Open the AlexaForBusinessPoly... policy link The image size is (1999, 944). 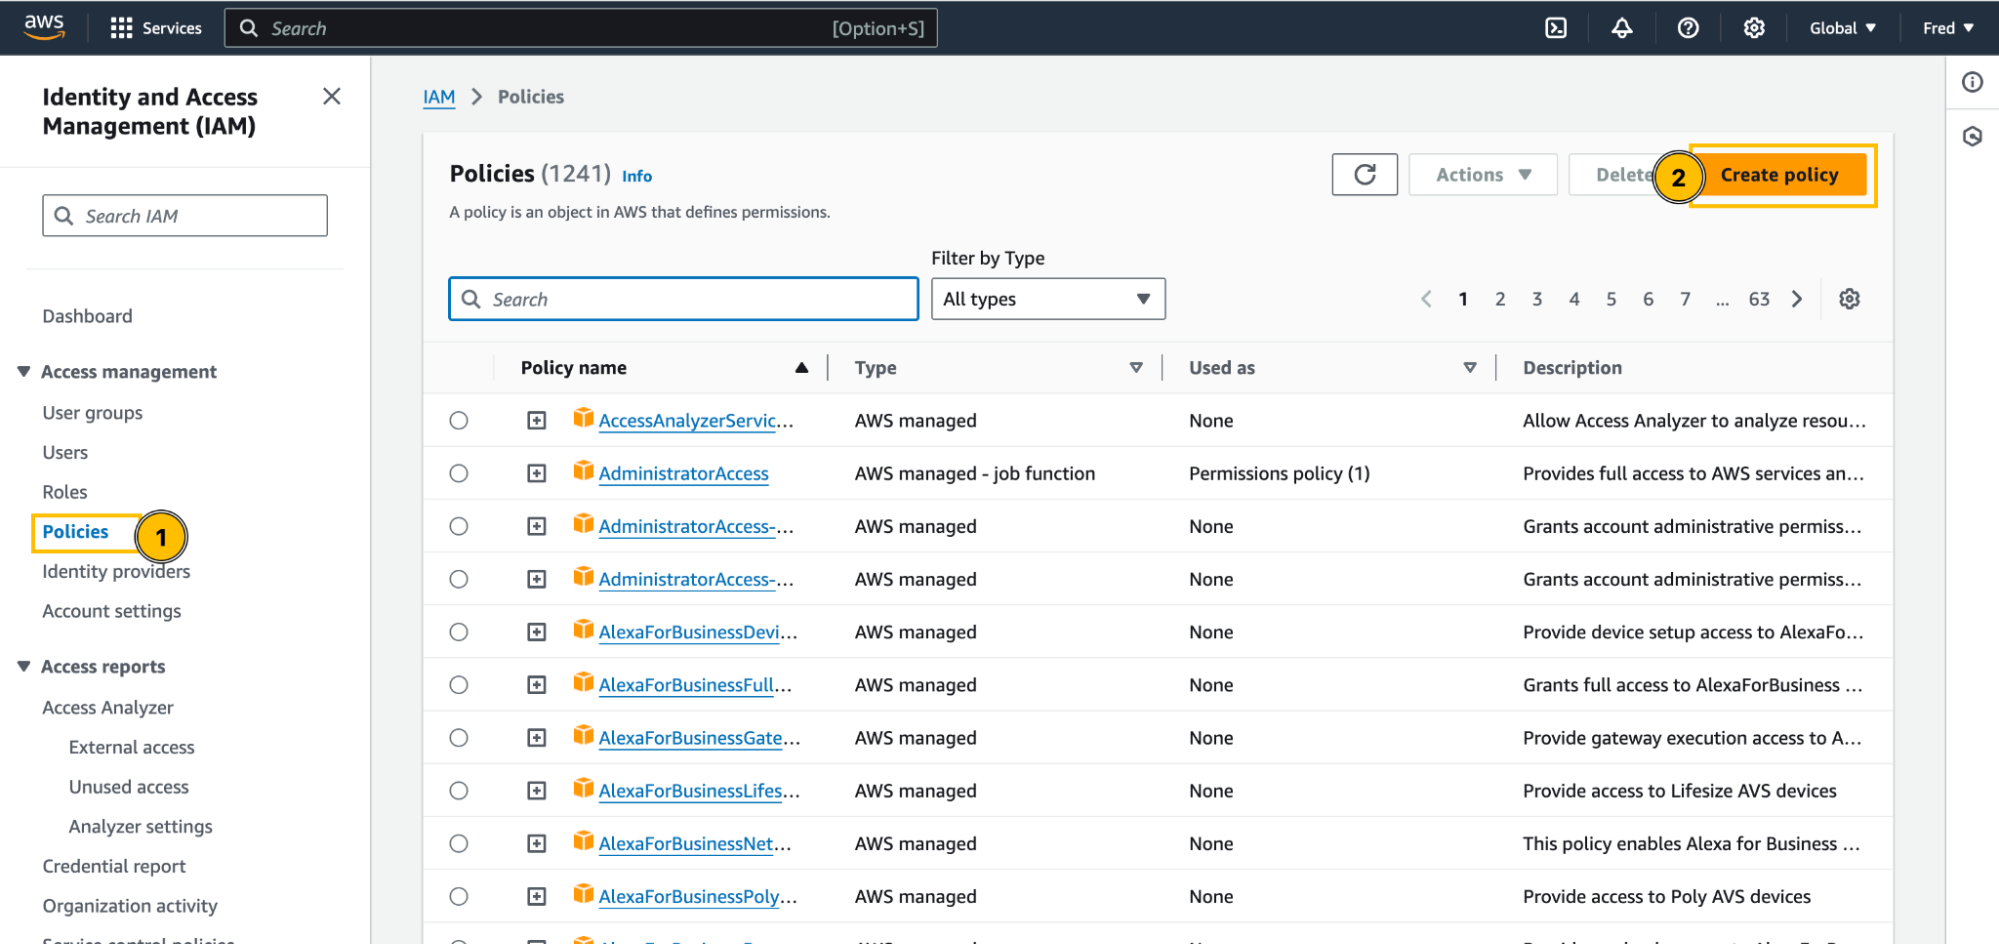[697, 897]
